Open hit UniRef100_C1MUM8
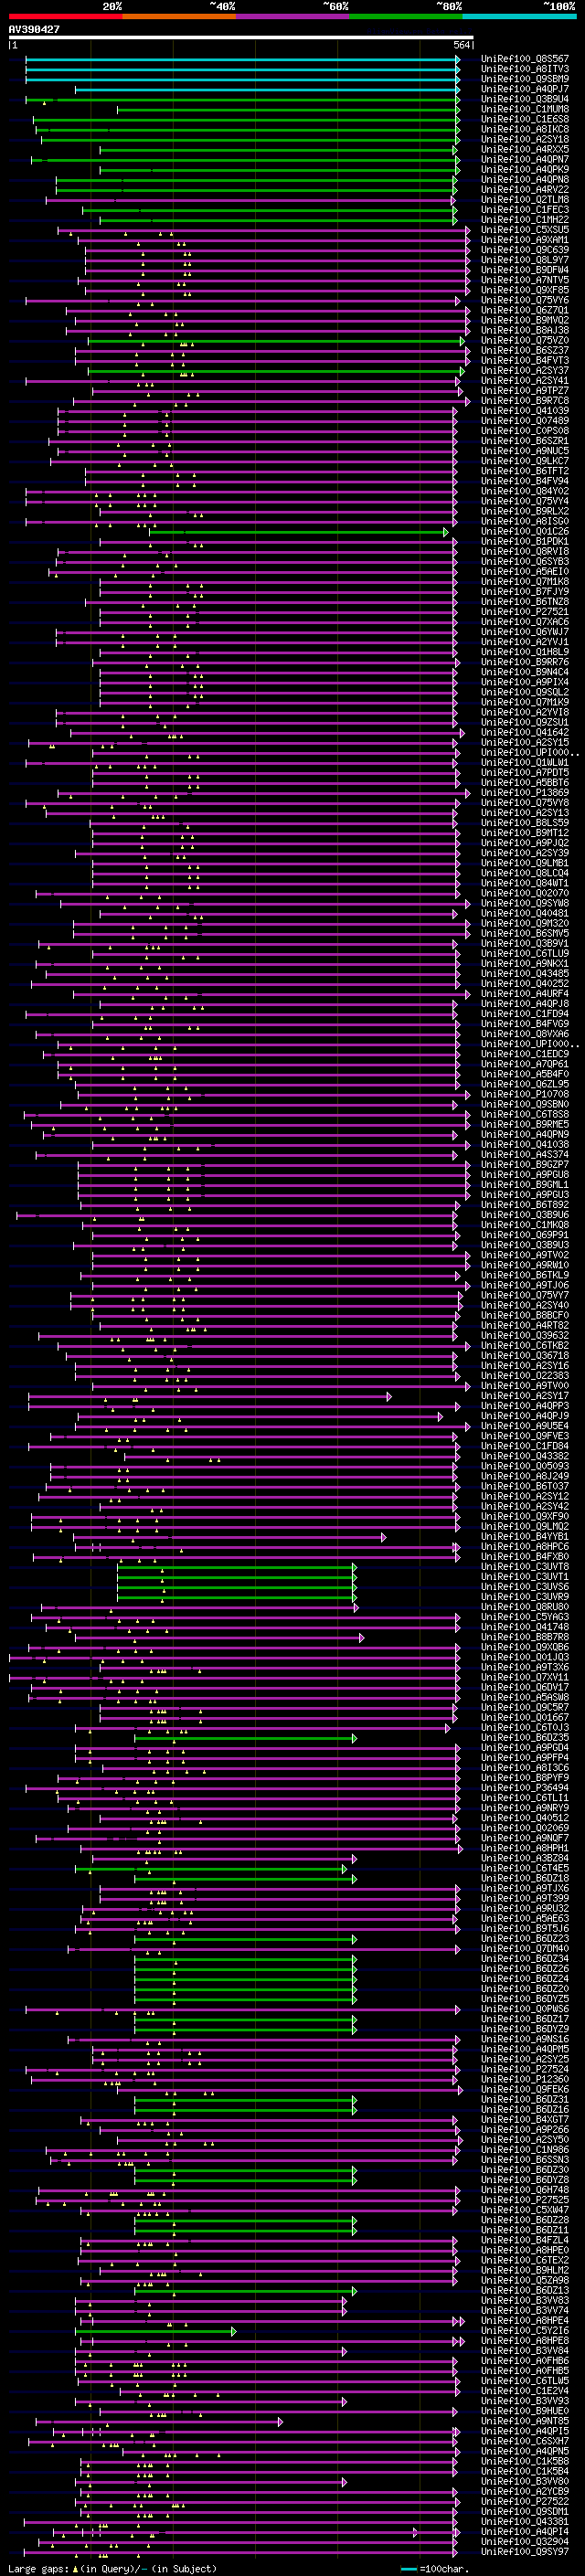This screenshot has height=2576, width=585. click(525, 109)
